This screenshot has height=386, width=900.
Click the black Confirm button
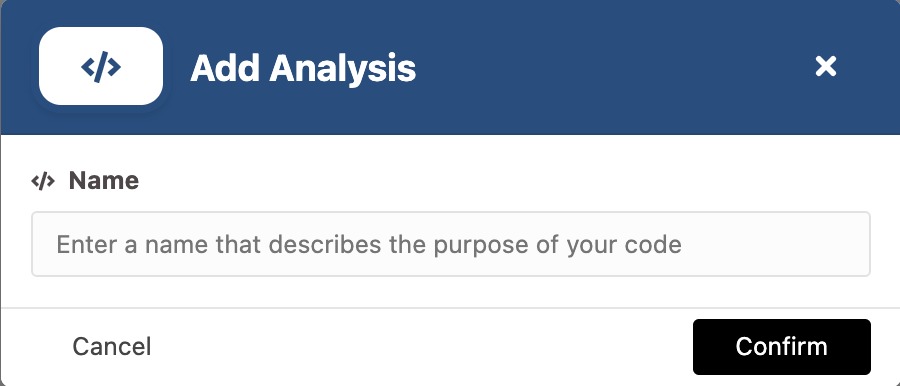click(781, 347)
